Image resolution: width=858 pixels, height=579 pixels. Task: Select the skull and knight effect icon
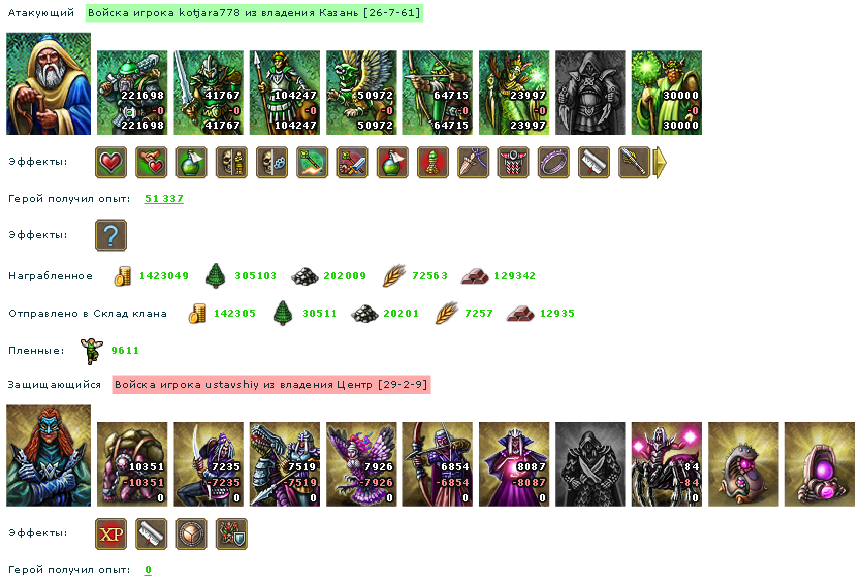231,162
